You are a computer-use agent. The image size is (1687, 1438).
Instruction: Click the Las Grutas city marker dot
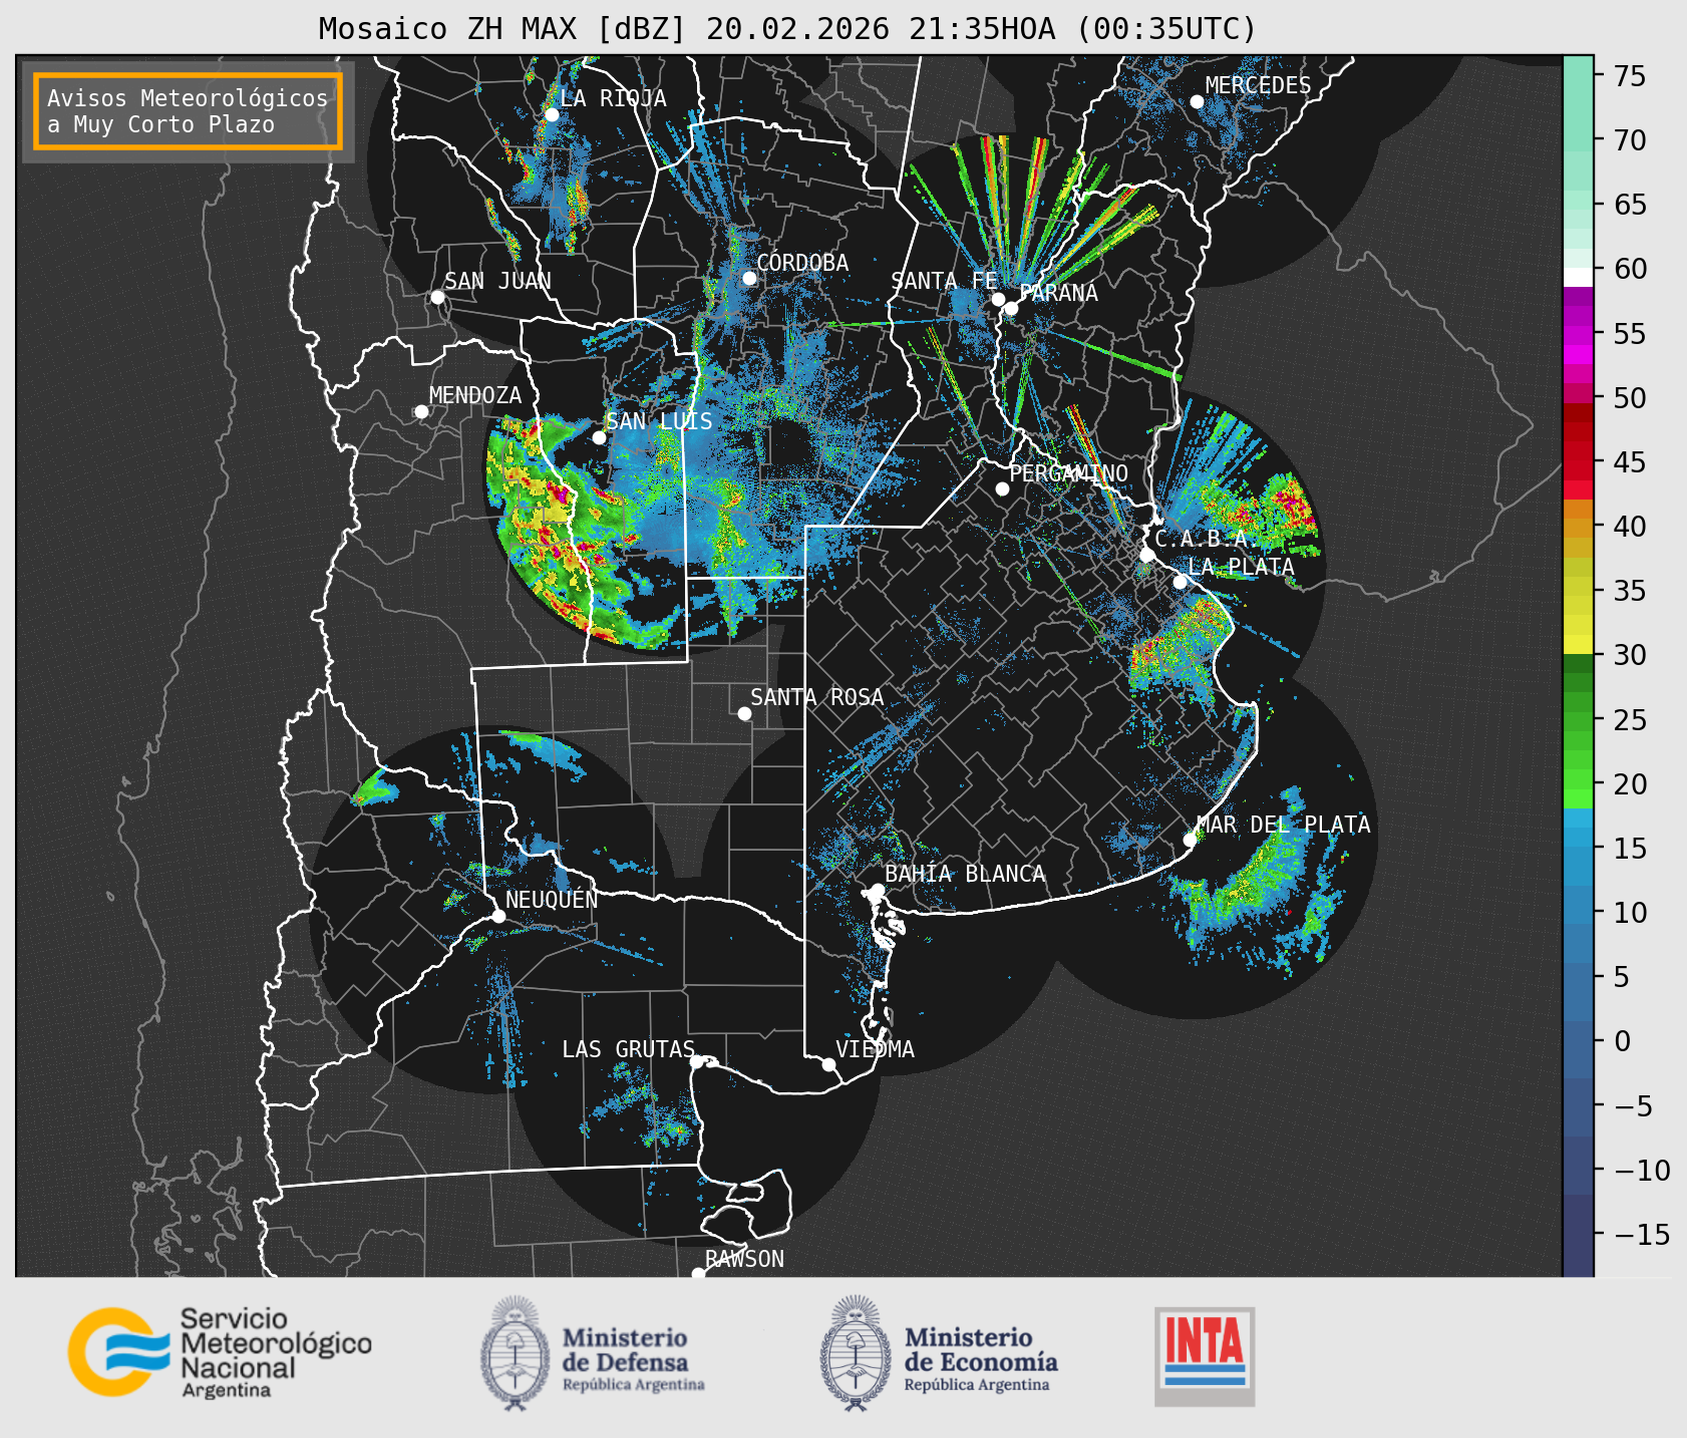tap(697, 1062)
